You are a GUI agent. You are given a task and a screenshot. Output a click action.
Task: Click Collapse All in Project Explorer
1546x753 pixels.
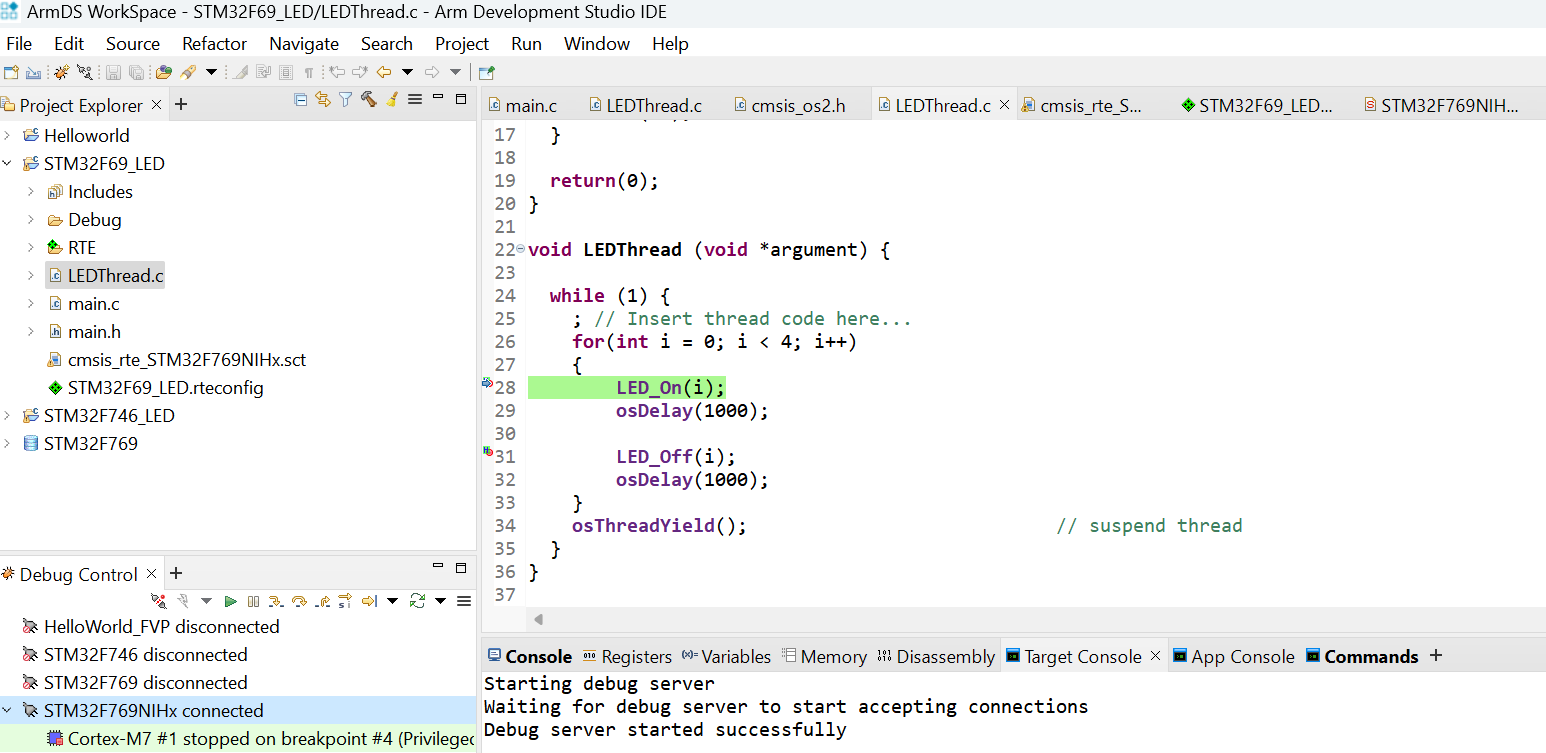(x=300, y=99)
